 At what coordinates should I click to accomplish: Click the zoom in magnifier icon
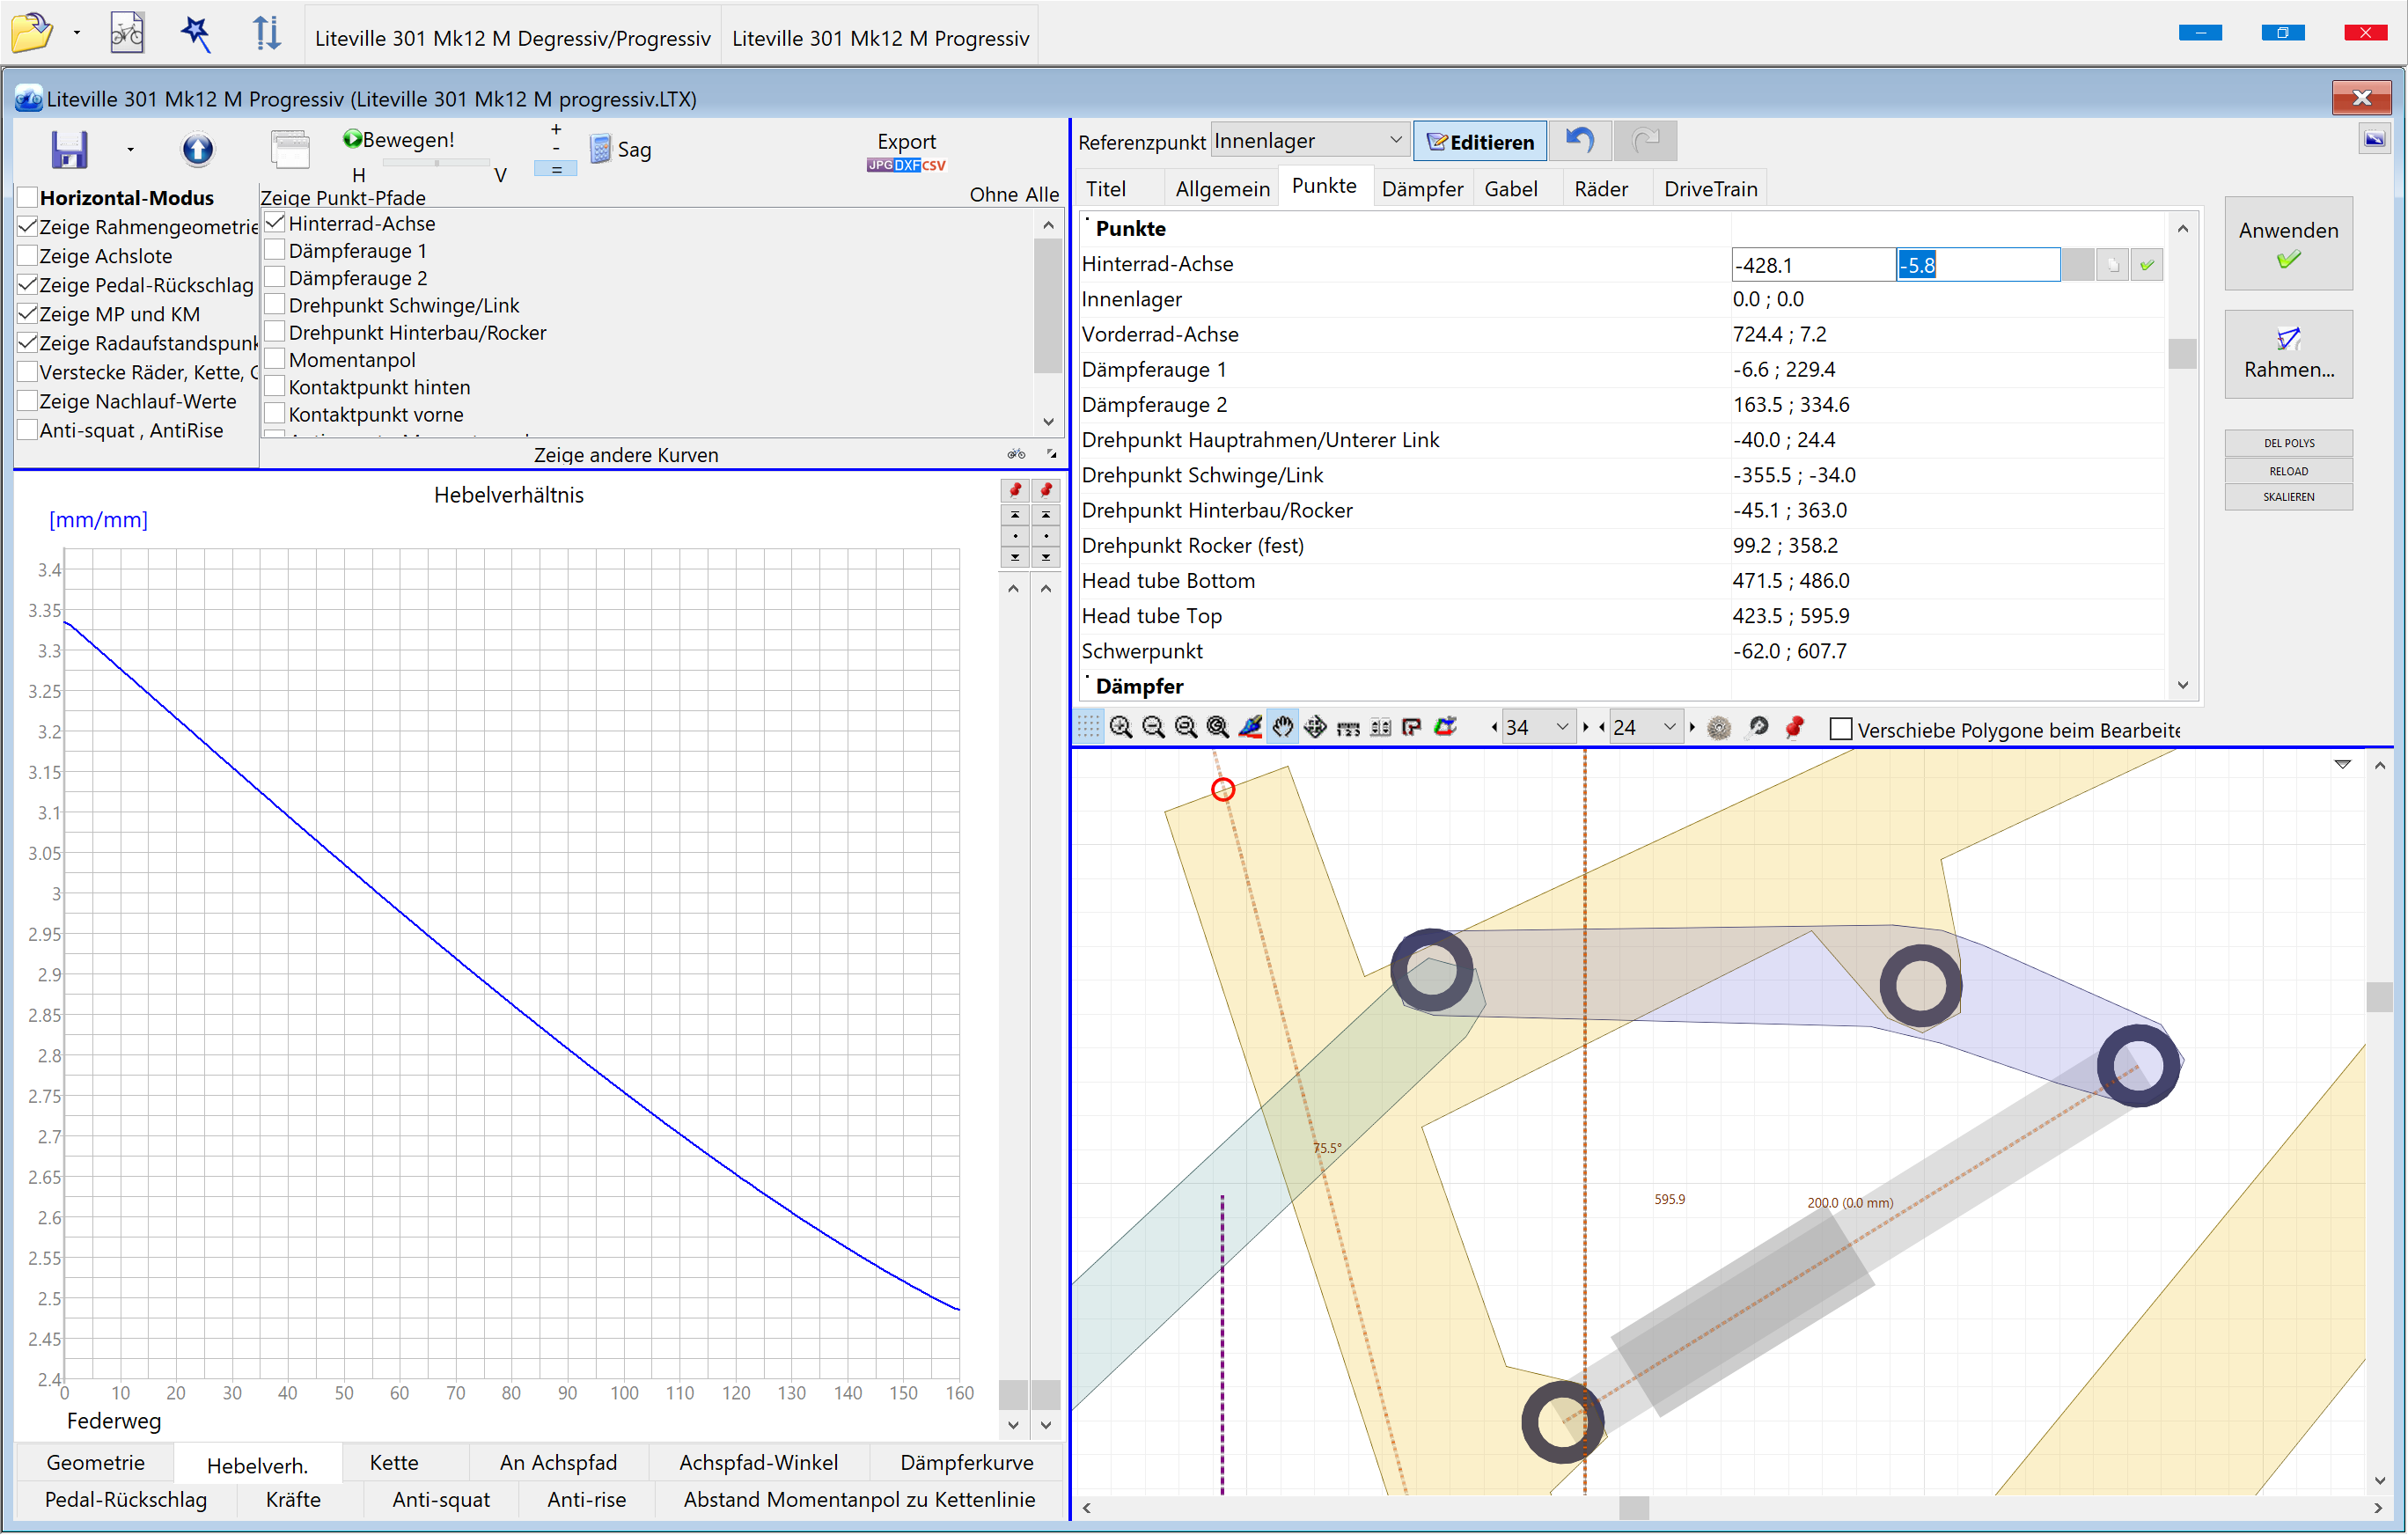tap(1120, 728)
